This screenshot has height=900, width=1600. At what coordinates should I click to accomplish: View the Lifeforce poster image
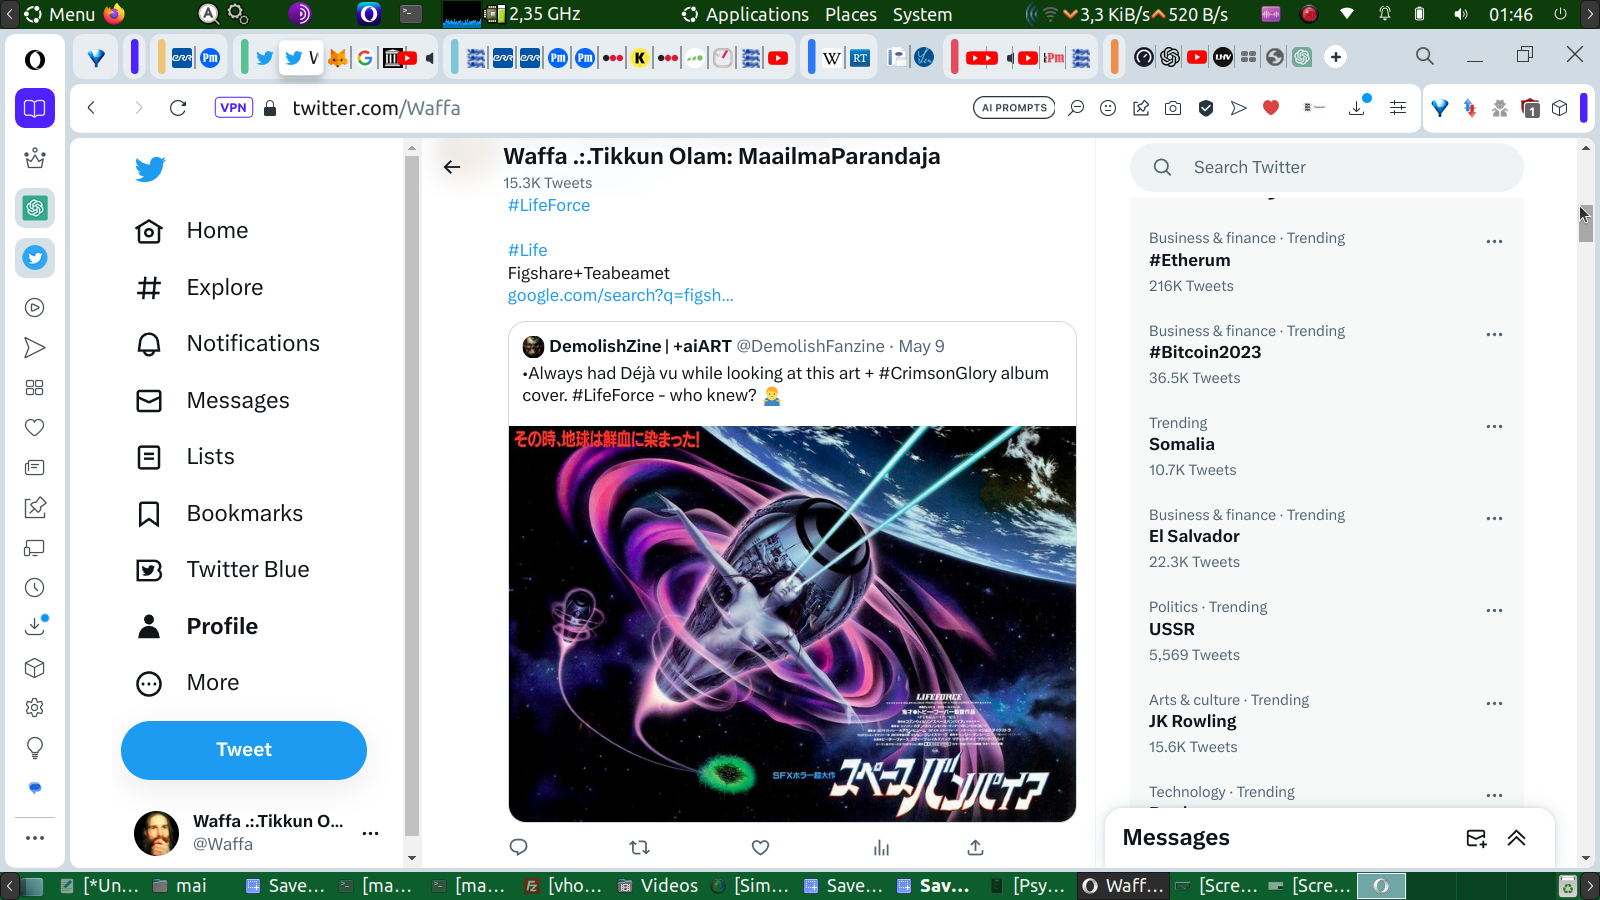792,624
